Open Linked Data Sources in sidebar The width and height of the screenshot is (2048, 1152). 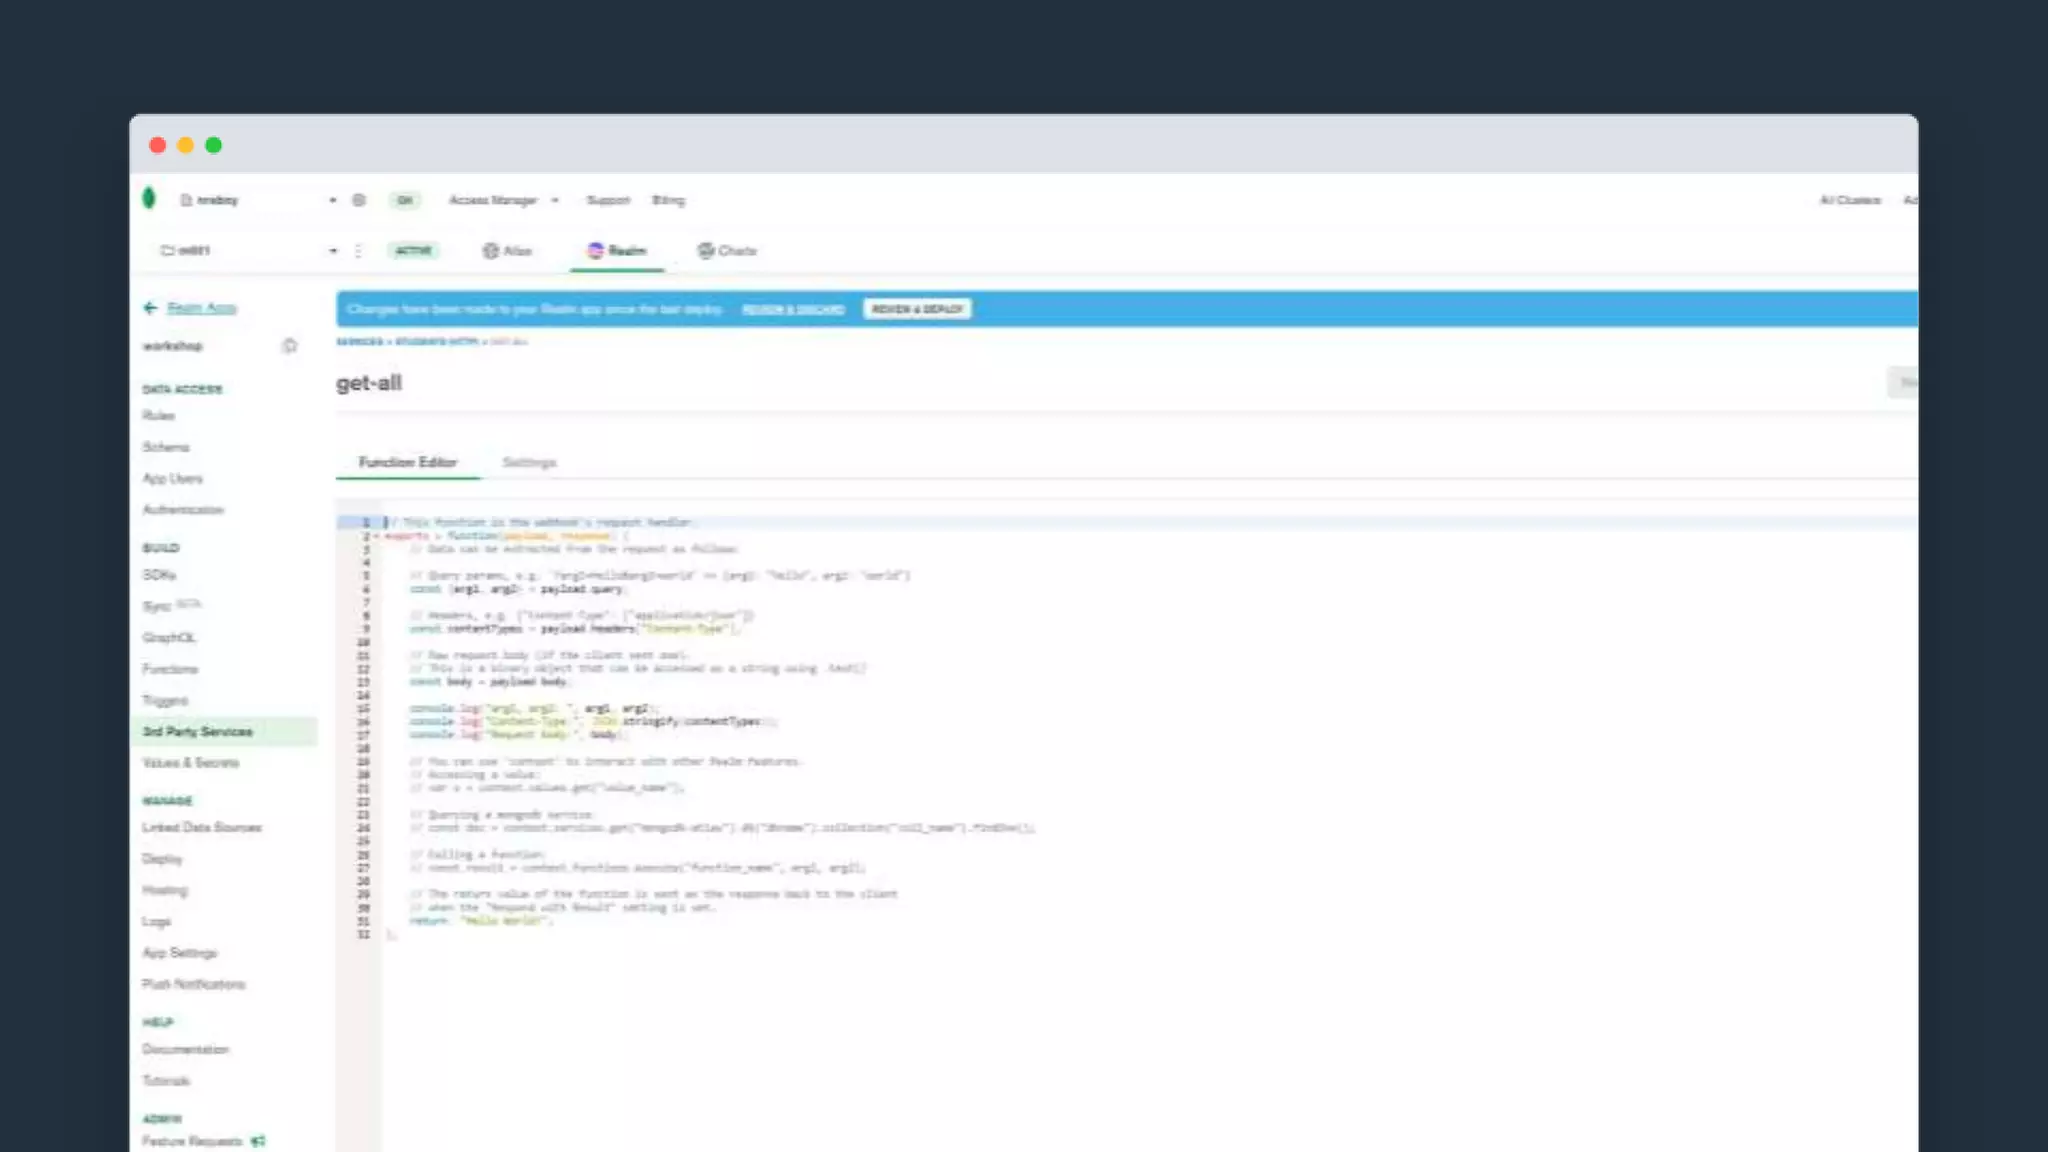point(202,828)
